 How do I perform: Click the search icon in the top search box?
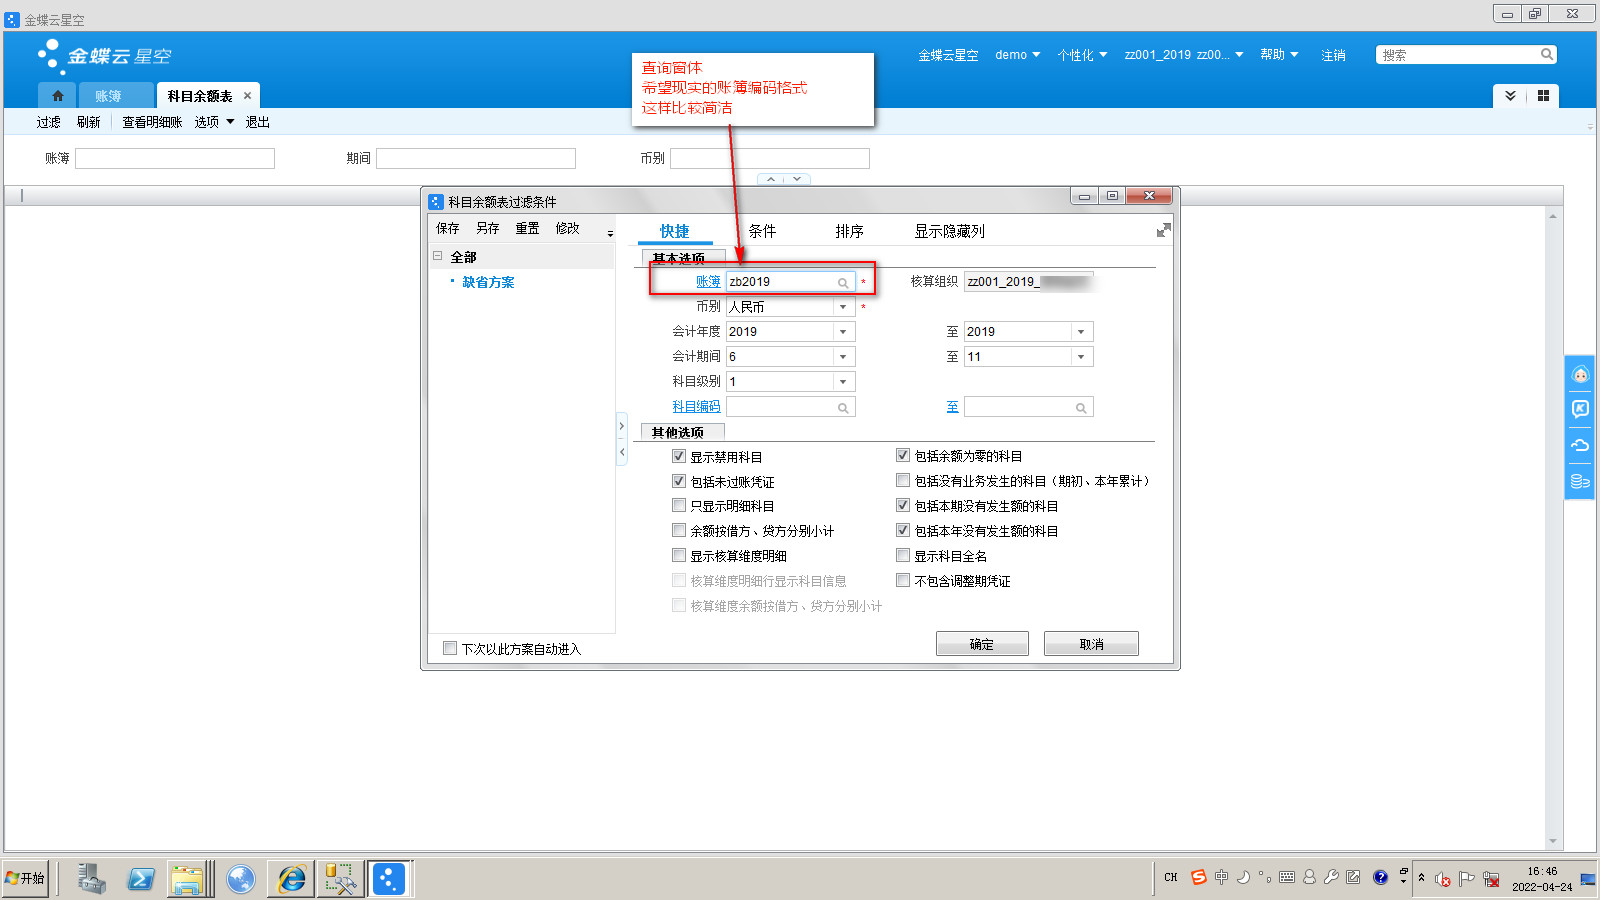pyautogui.click(x=1546, y=55)
